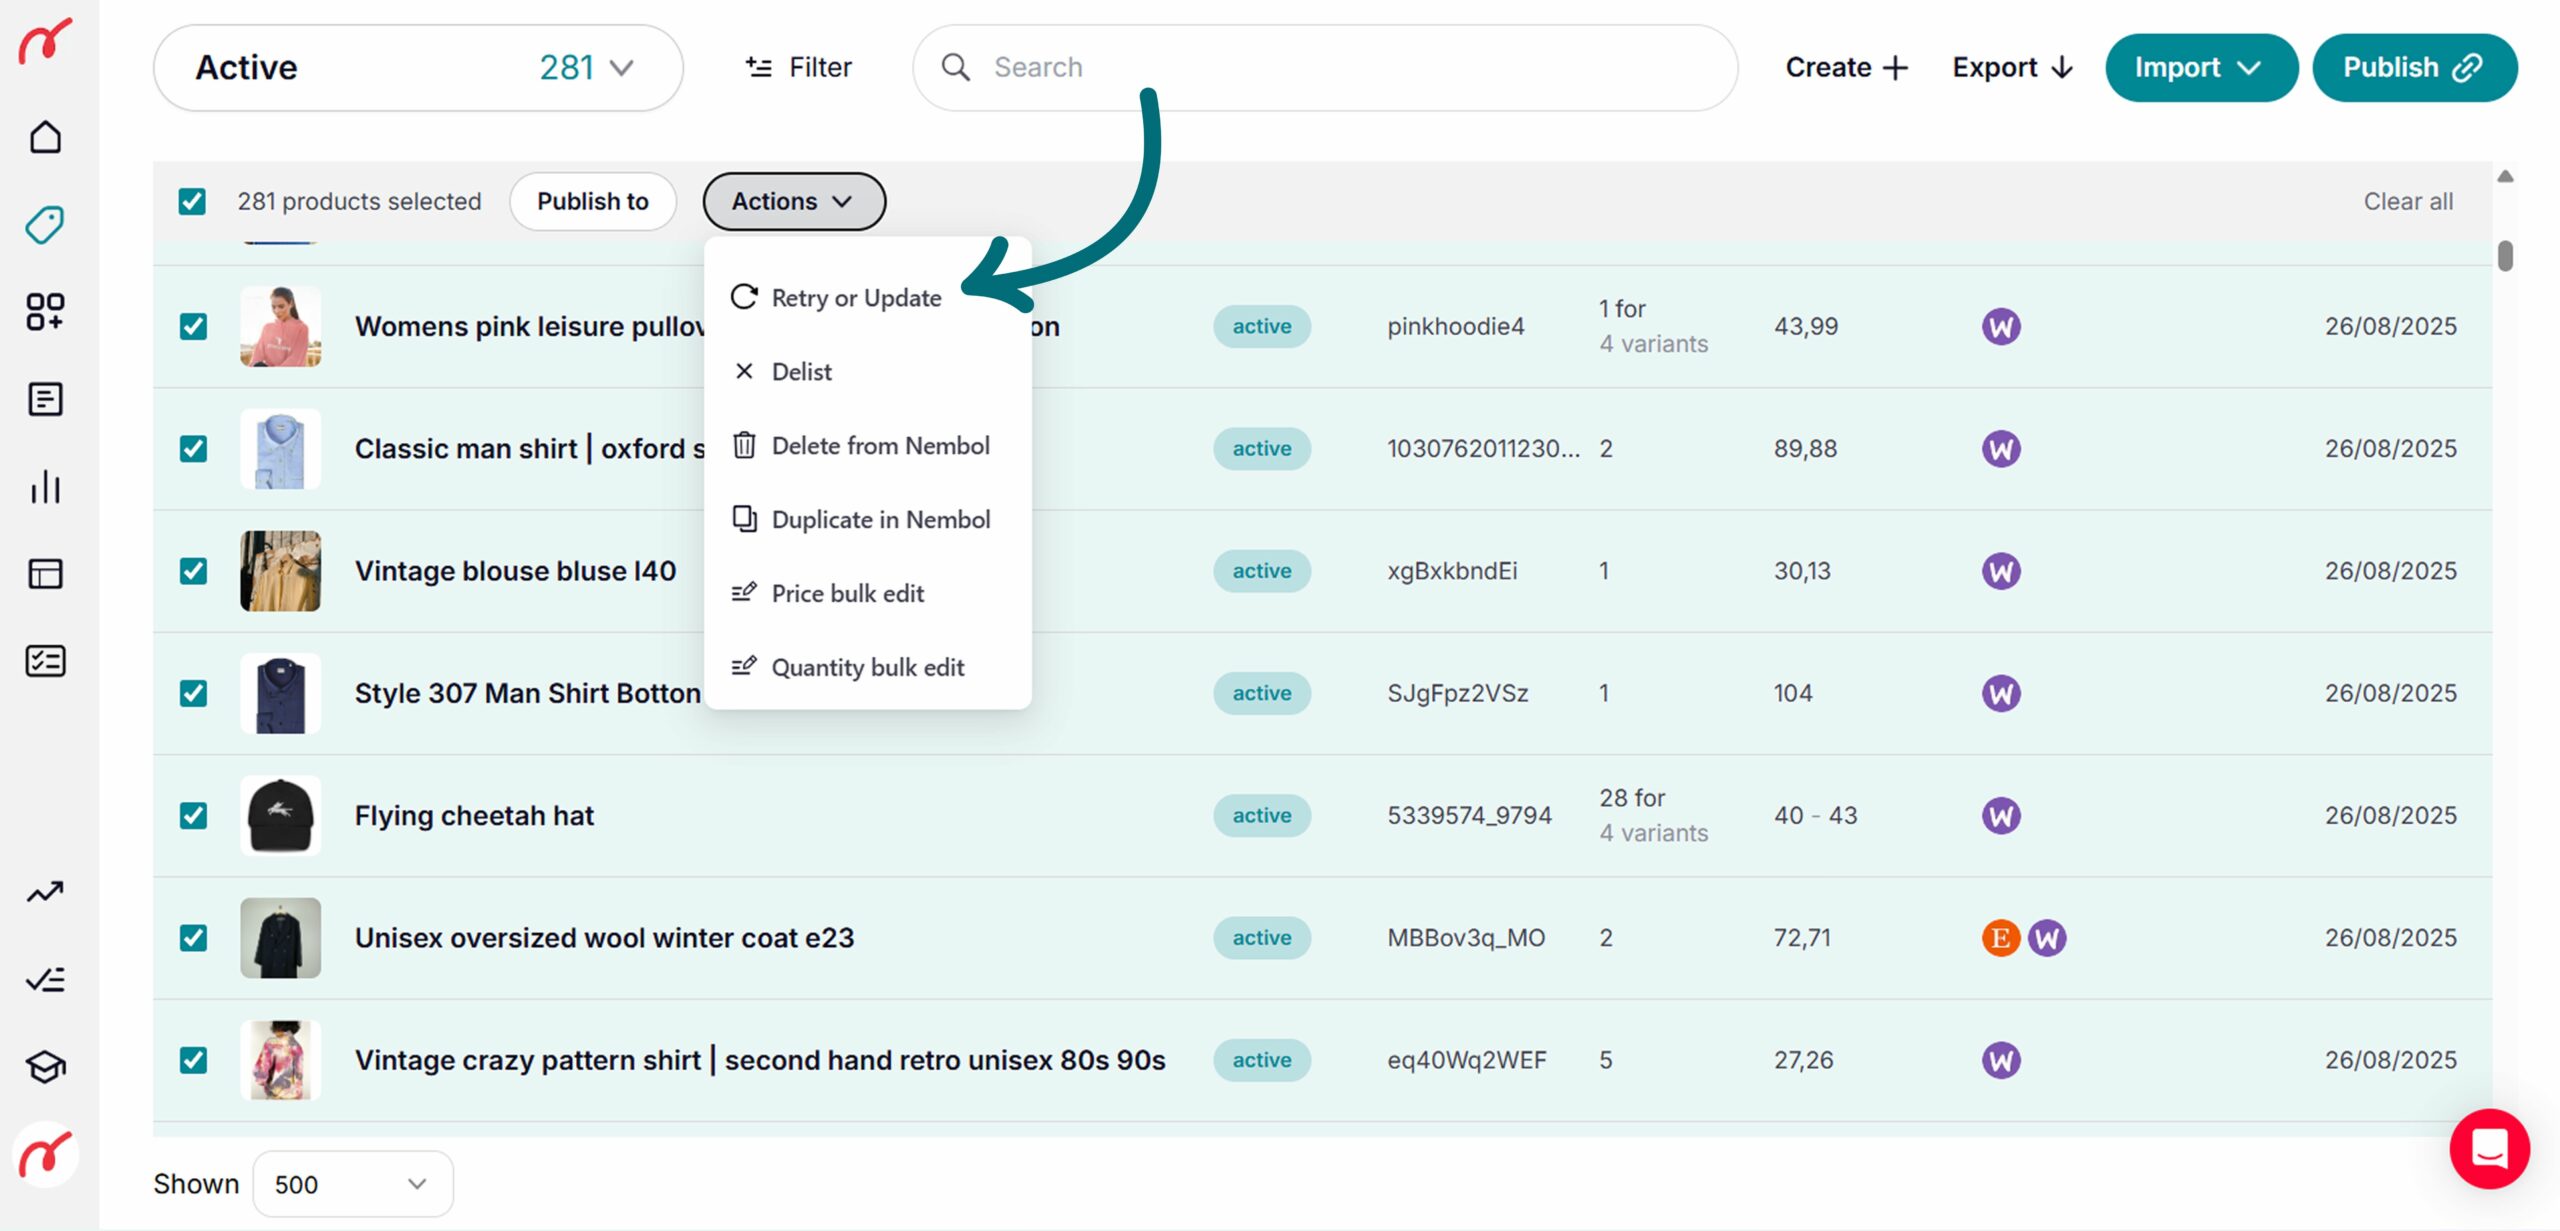Click the price tag products icon
This screenshot has width=2560, height=1231.
point(45,224)
